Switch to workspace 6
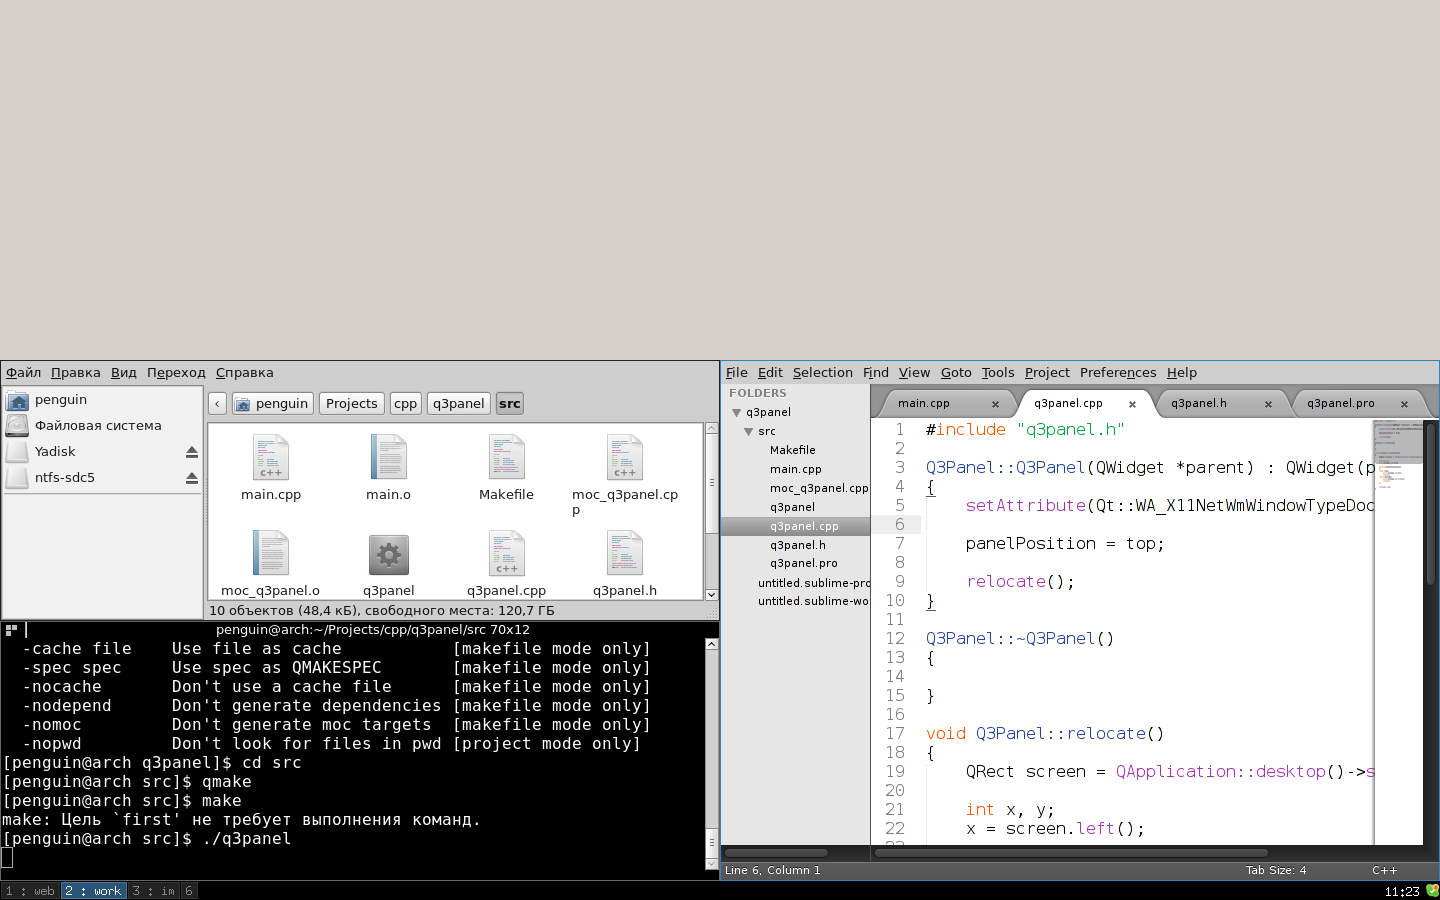1440x900 pixels. 188,891
